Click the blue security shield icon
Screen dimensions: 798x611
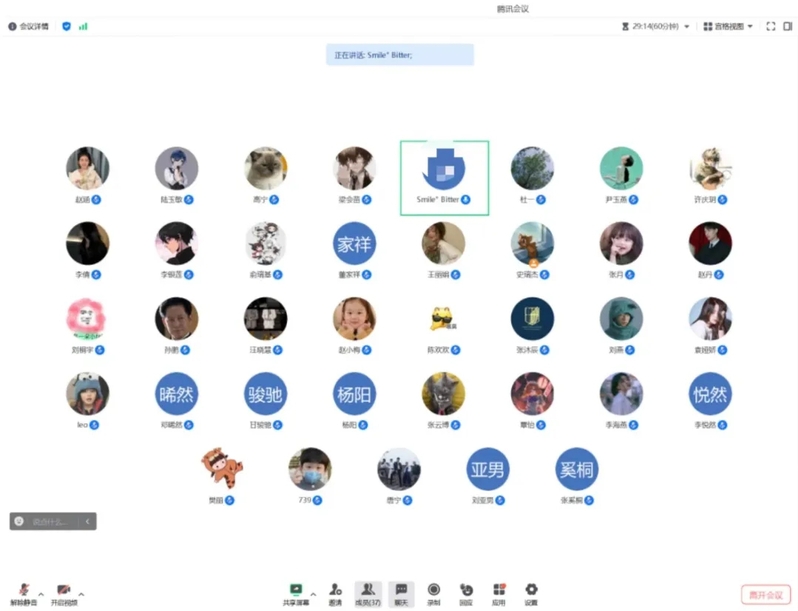67,27
